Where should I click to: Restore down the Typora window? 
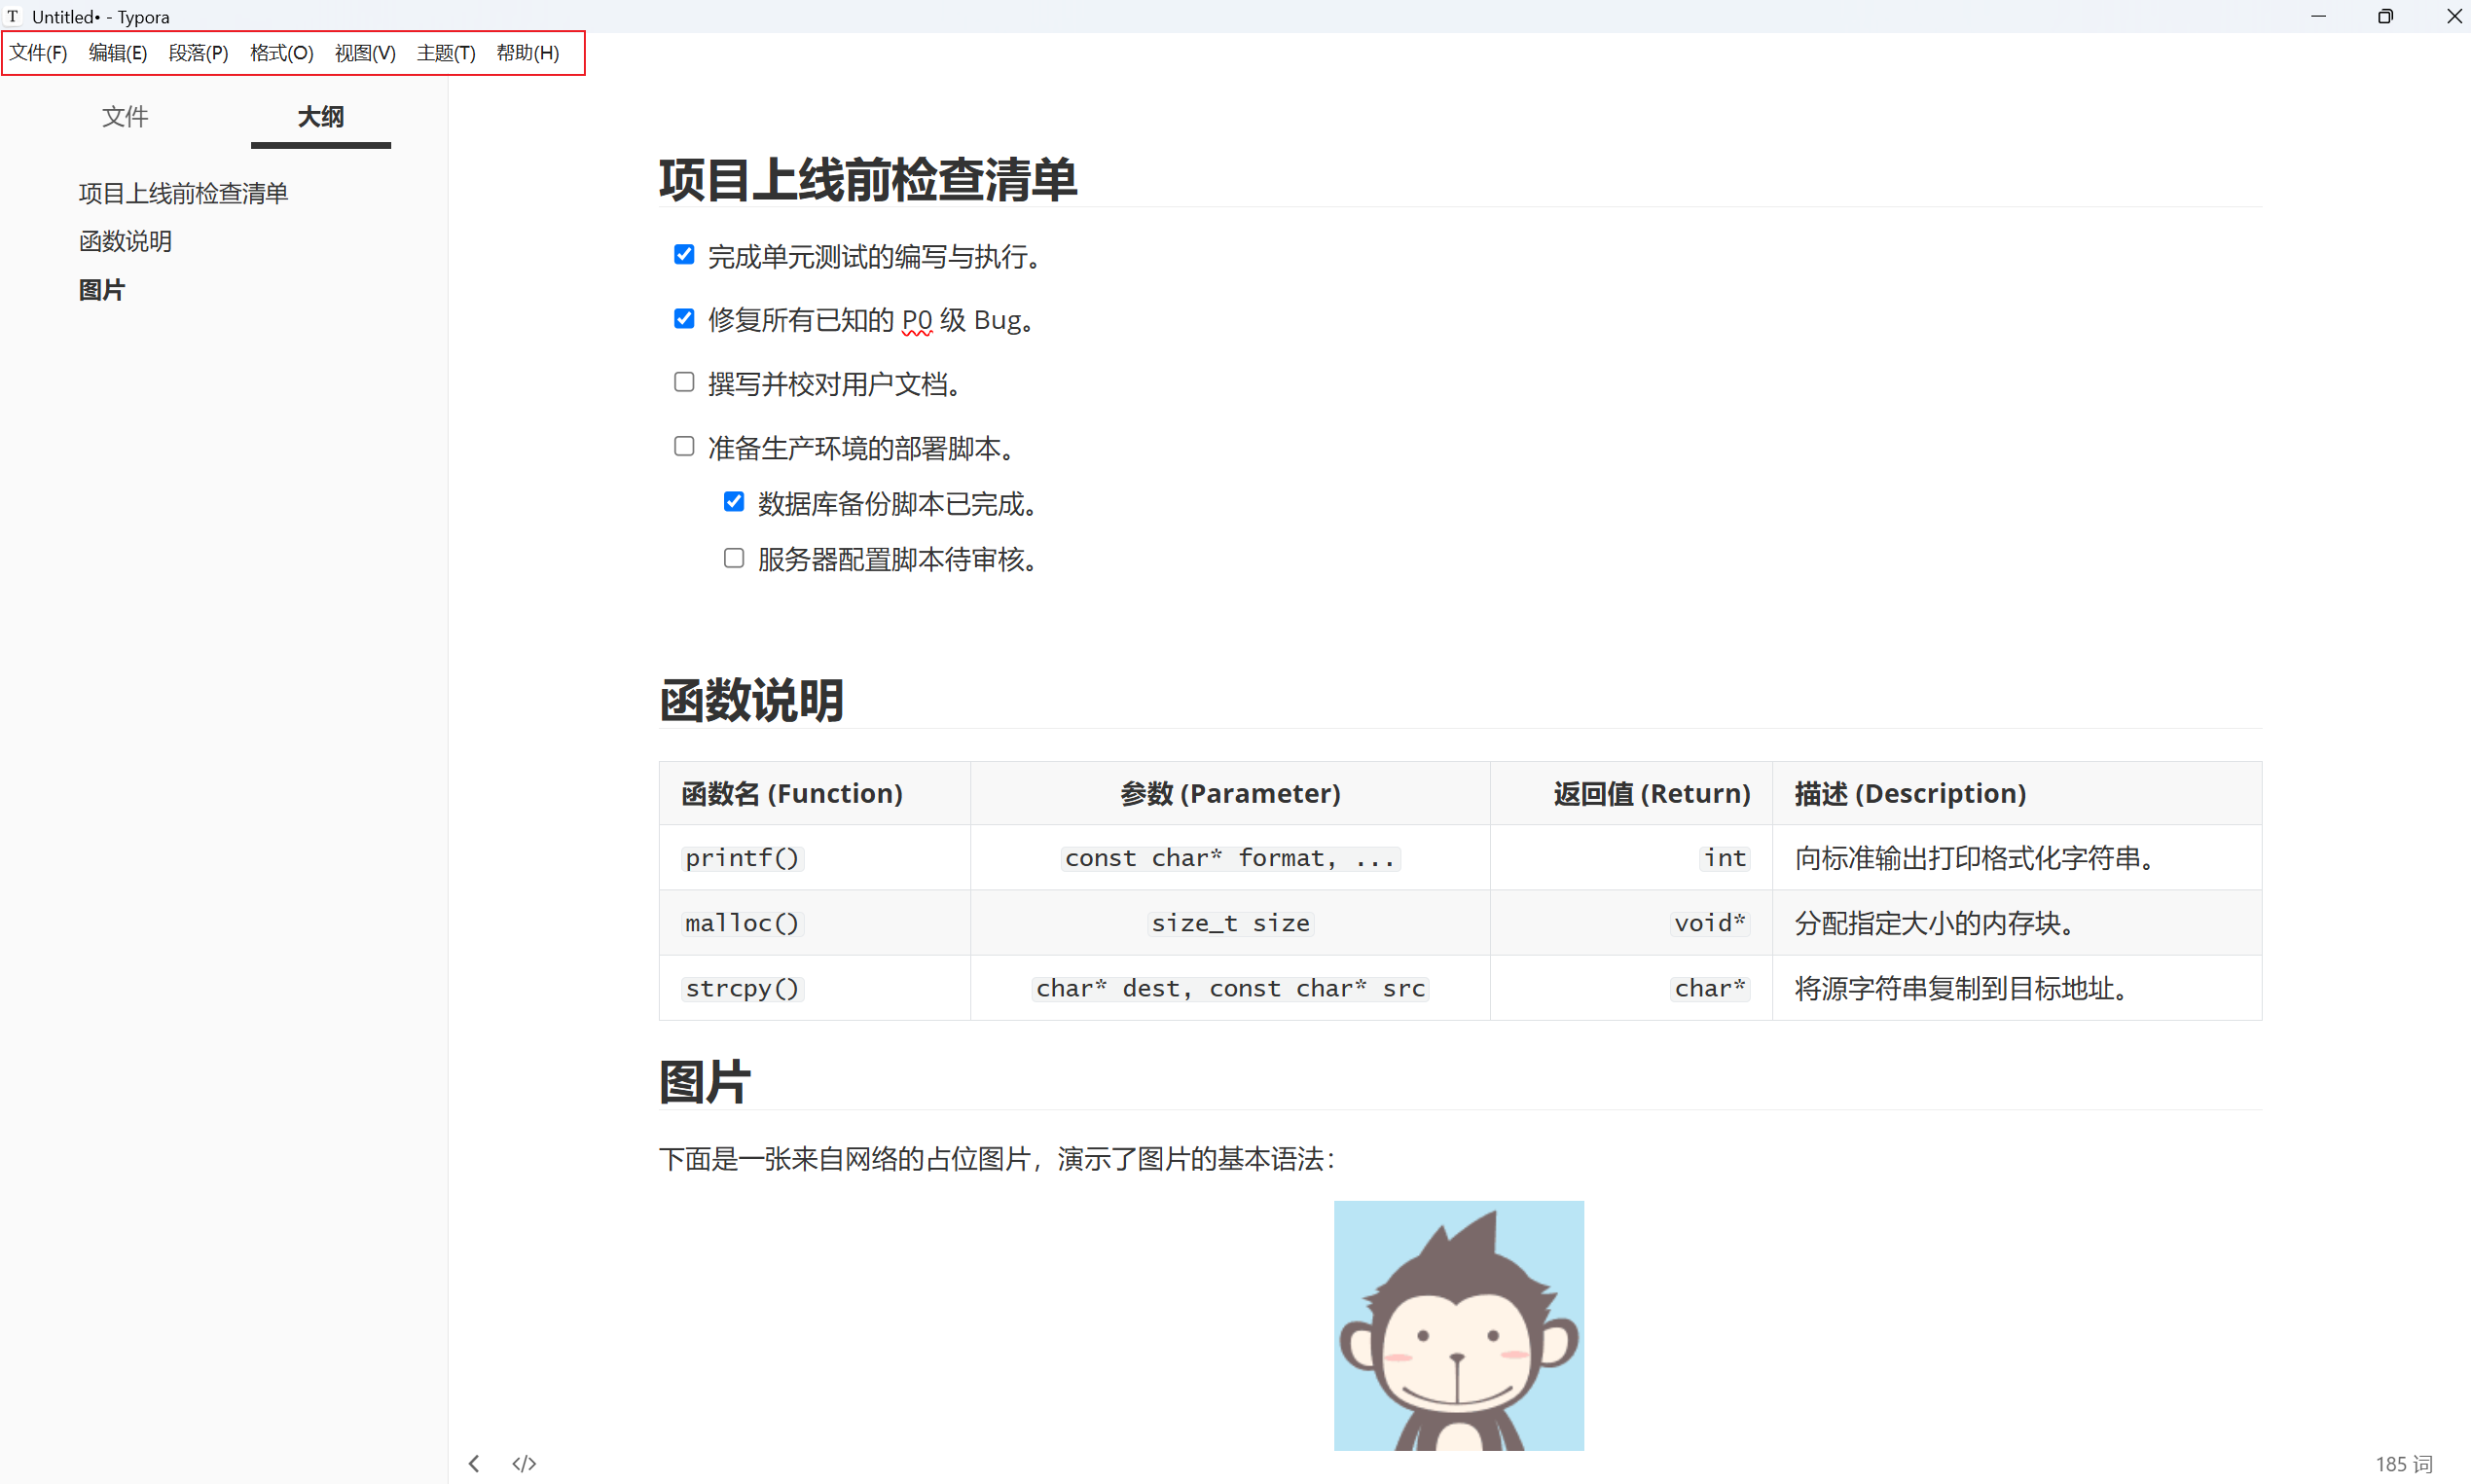pyautogui.click(x=2384, y=16)
